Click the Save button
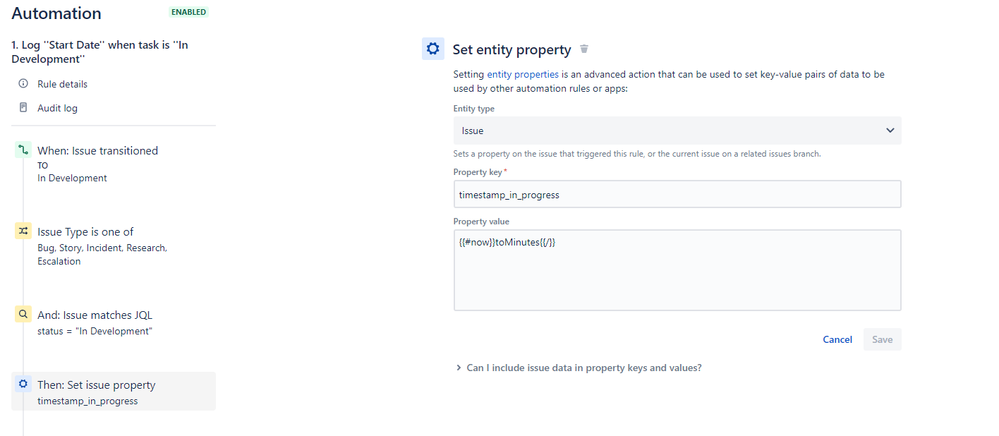 (882, 340)
